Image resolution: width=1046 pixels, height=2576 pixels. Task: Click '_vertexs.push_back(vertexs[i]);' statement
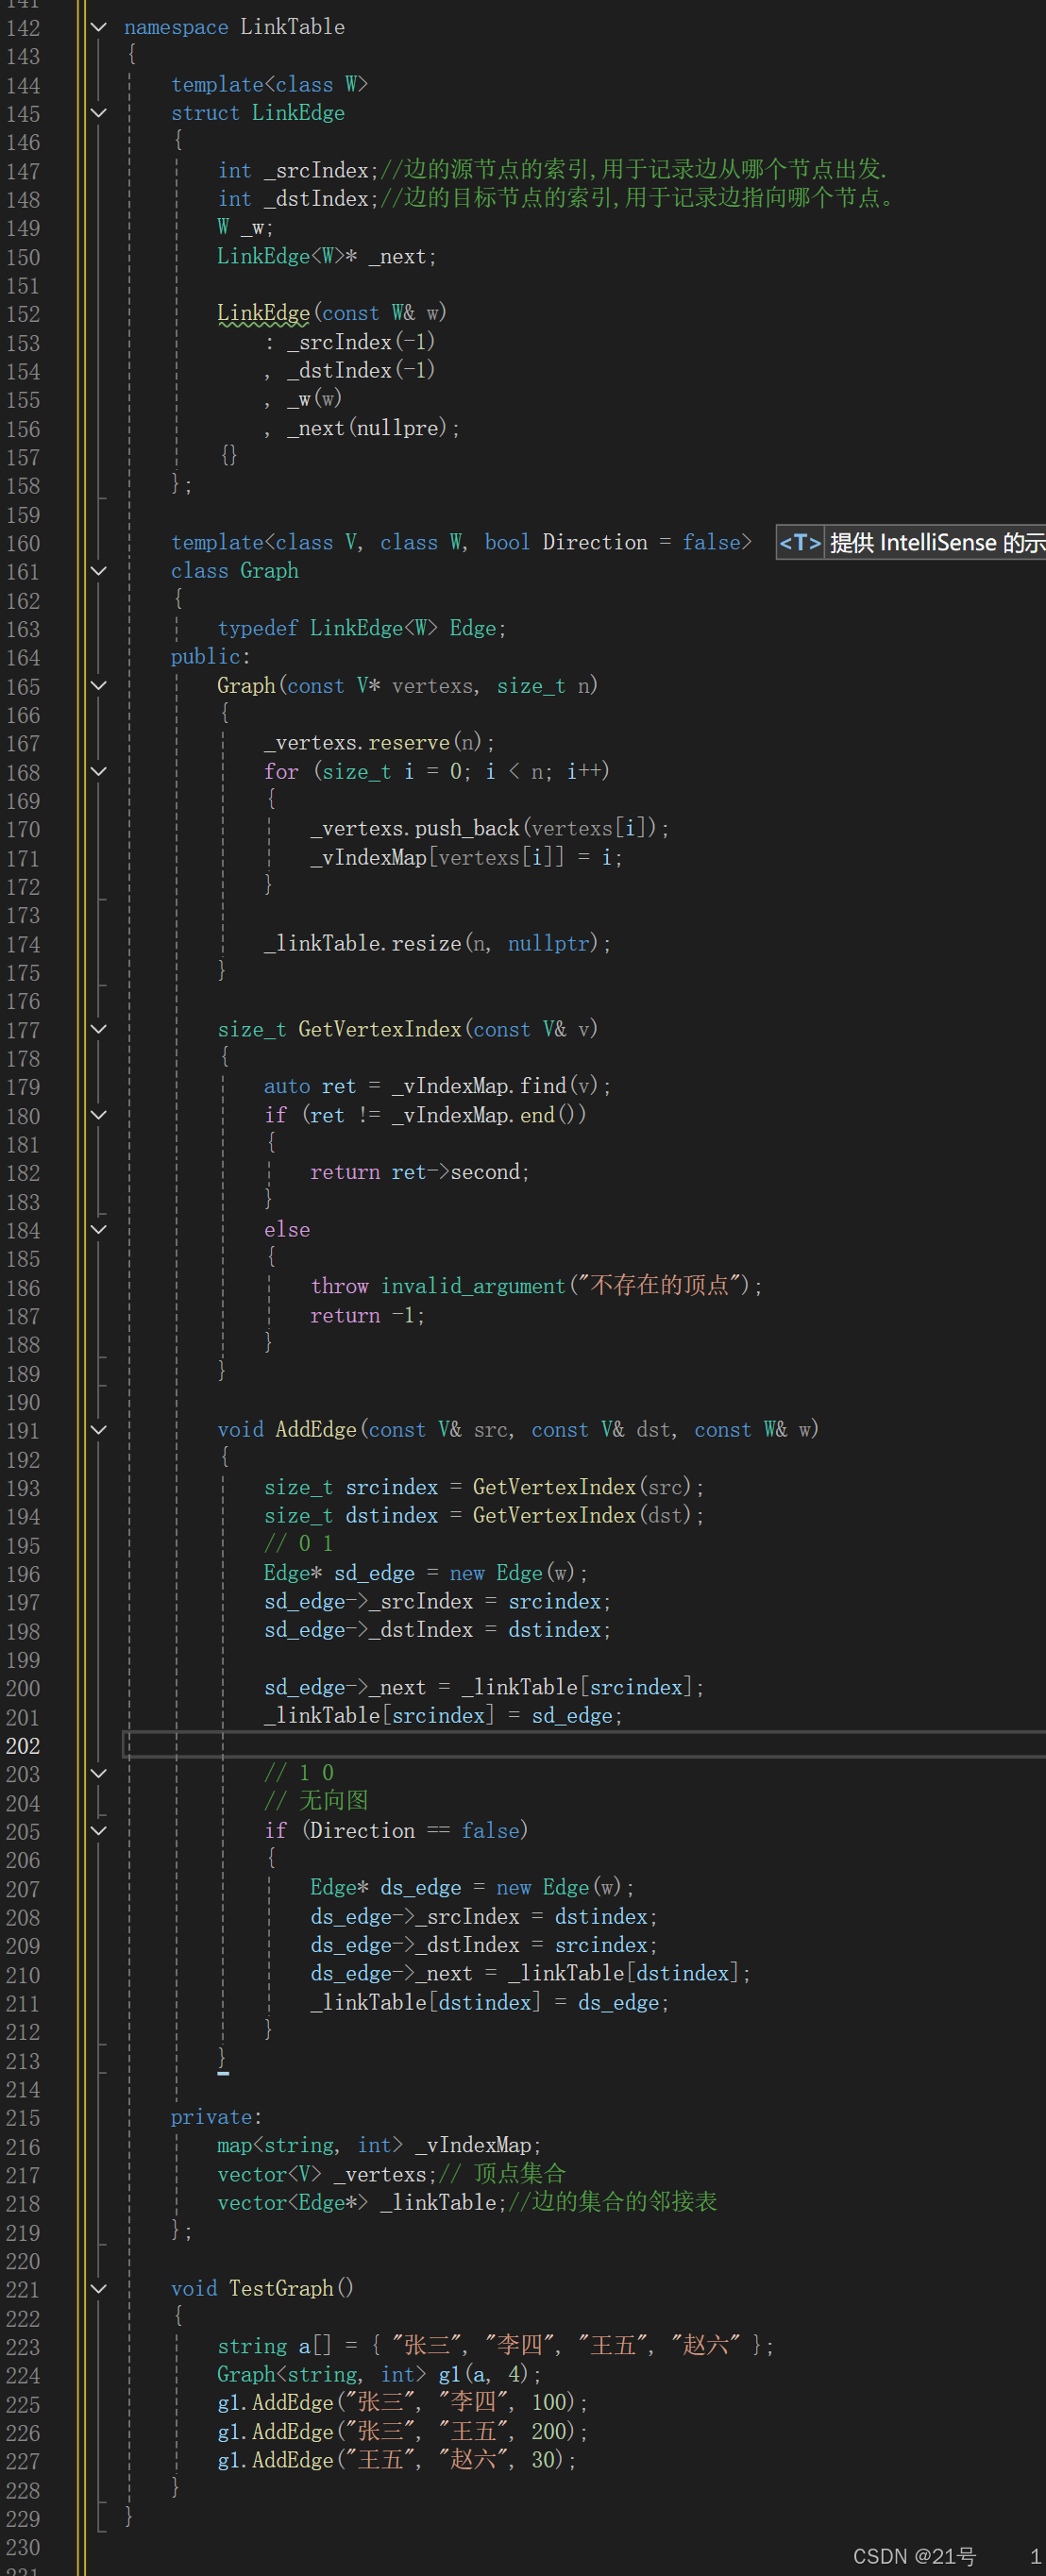[x=490, y=829]
